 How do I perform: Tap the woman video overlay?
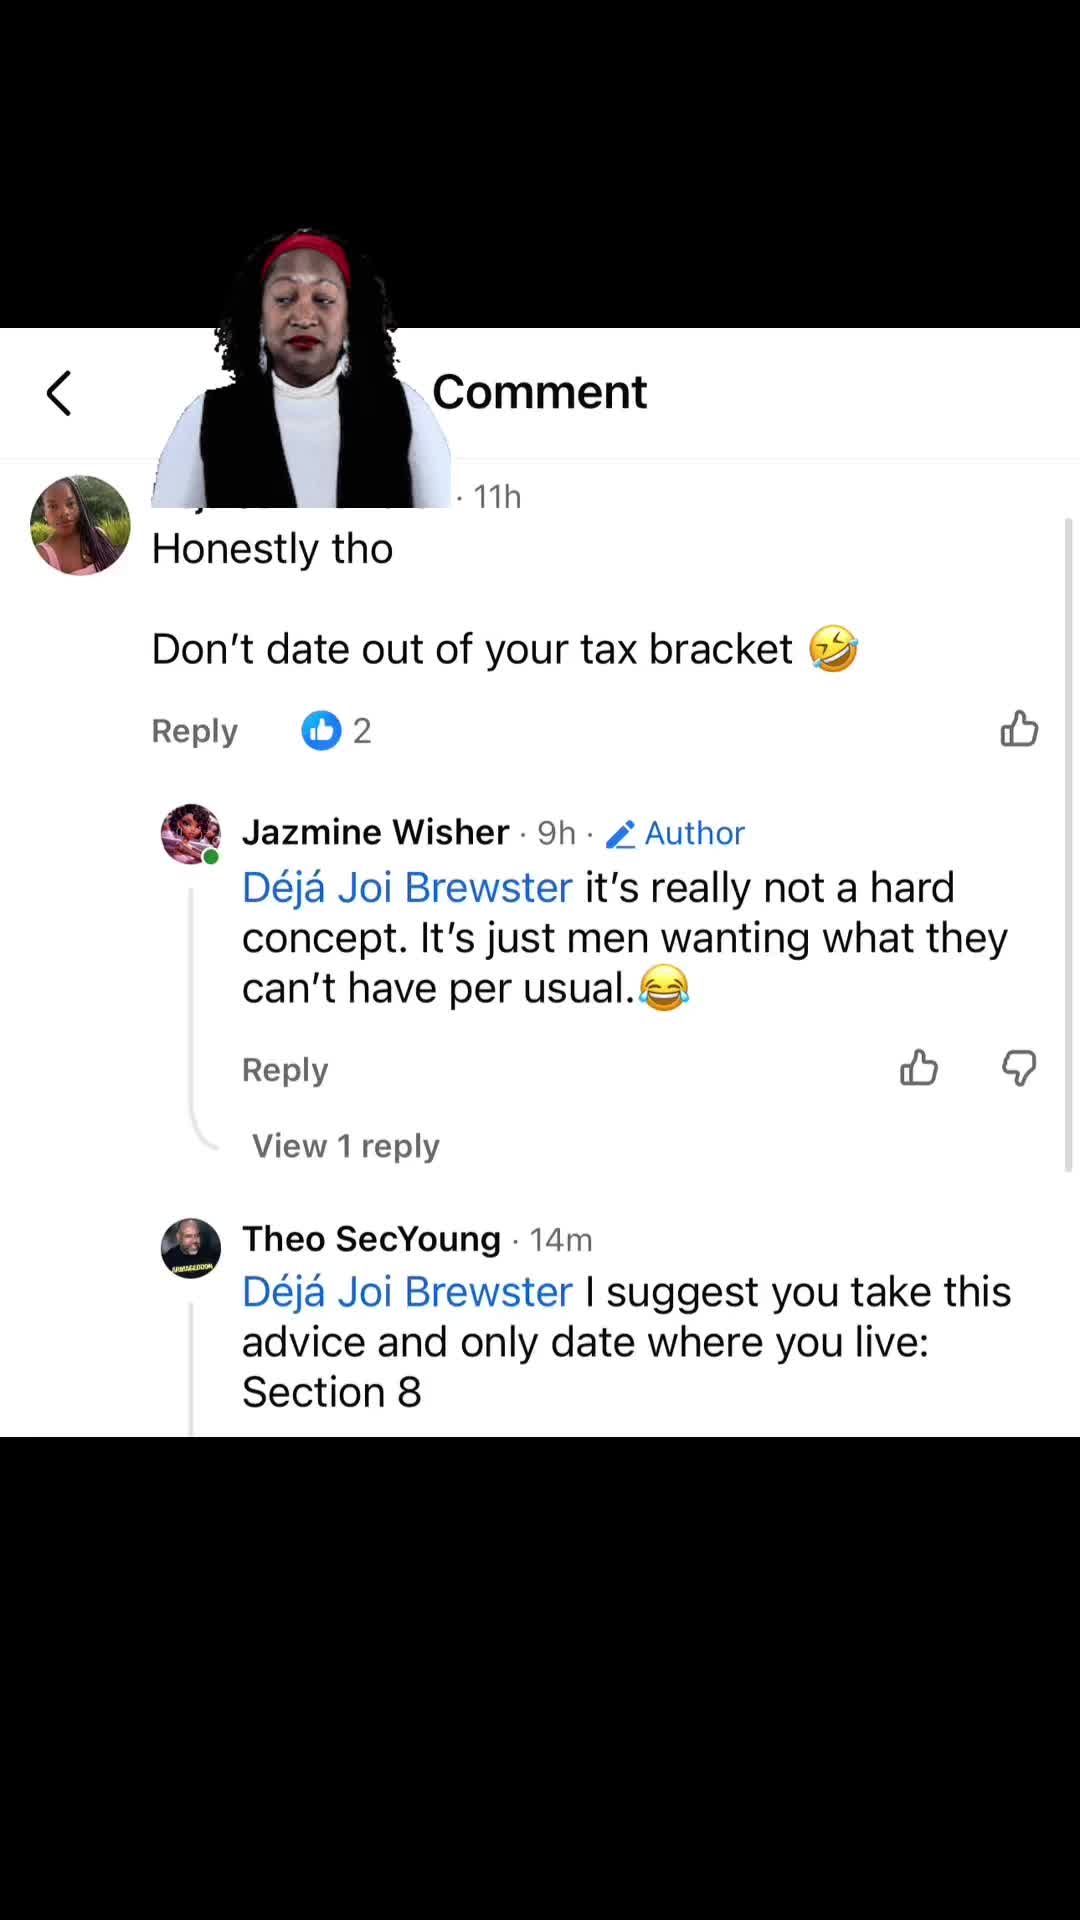pyautogui.click(x=303, y=368)
